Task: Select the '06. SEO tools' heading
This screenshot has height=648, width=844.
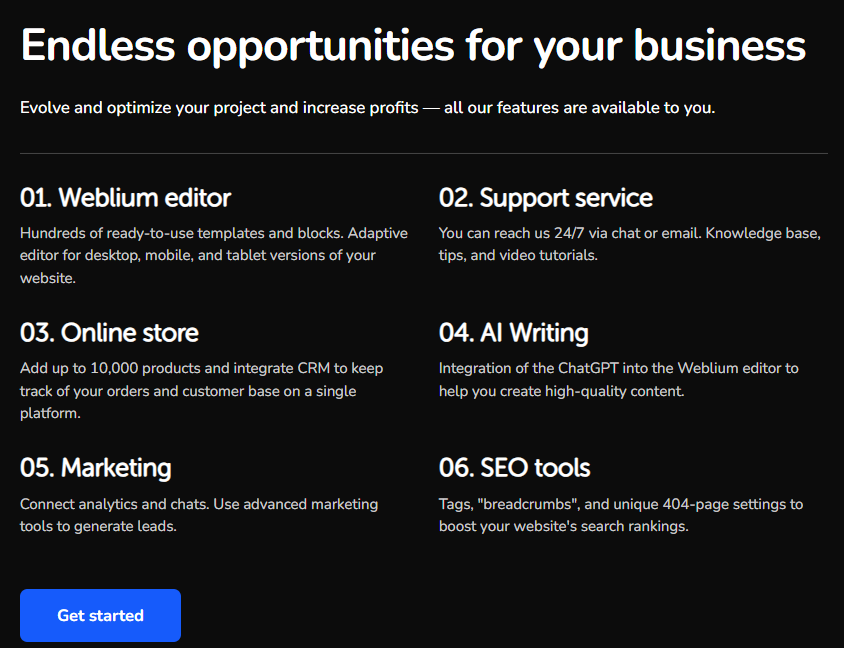Action: click(x=515, y=468)
